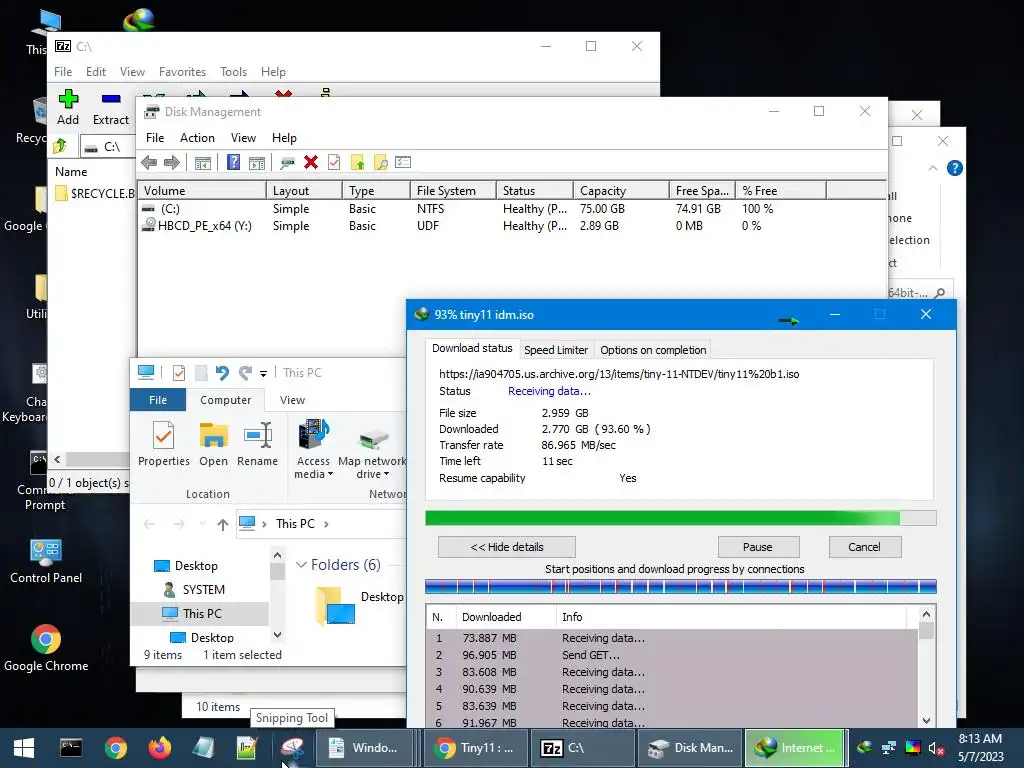Pause the tiny11 download

click(x=758, y=547)
